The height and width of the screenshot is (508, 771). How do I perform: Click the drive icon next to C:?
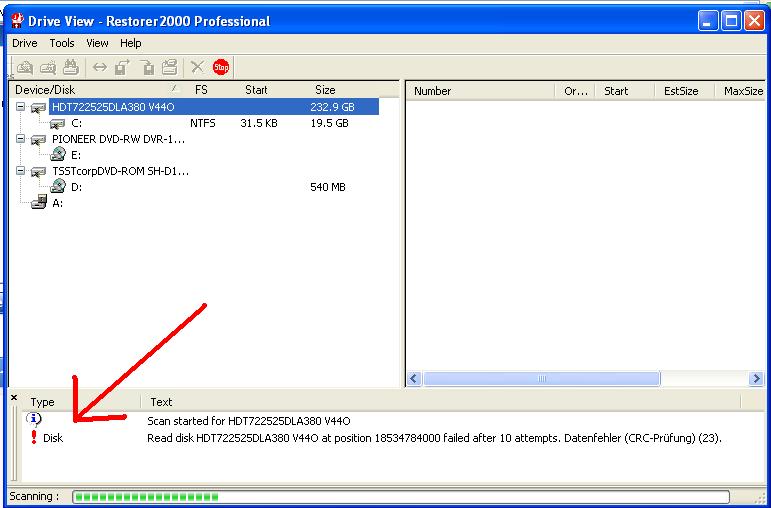57,124
